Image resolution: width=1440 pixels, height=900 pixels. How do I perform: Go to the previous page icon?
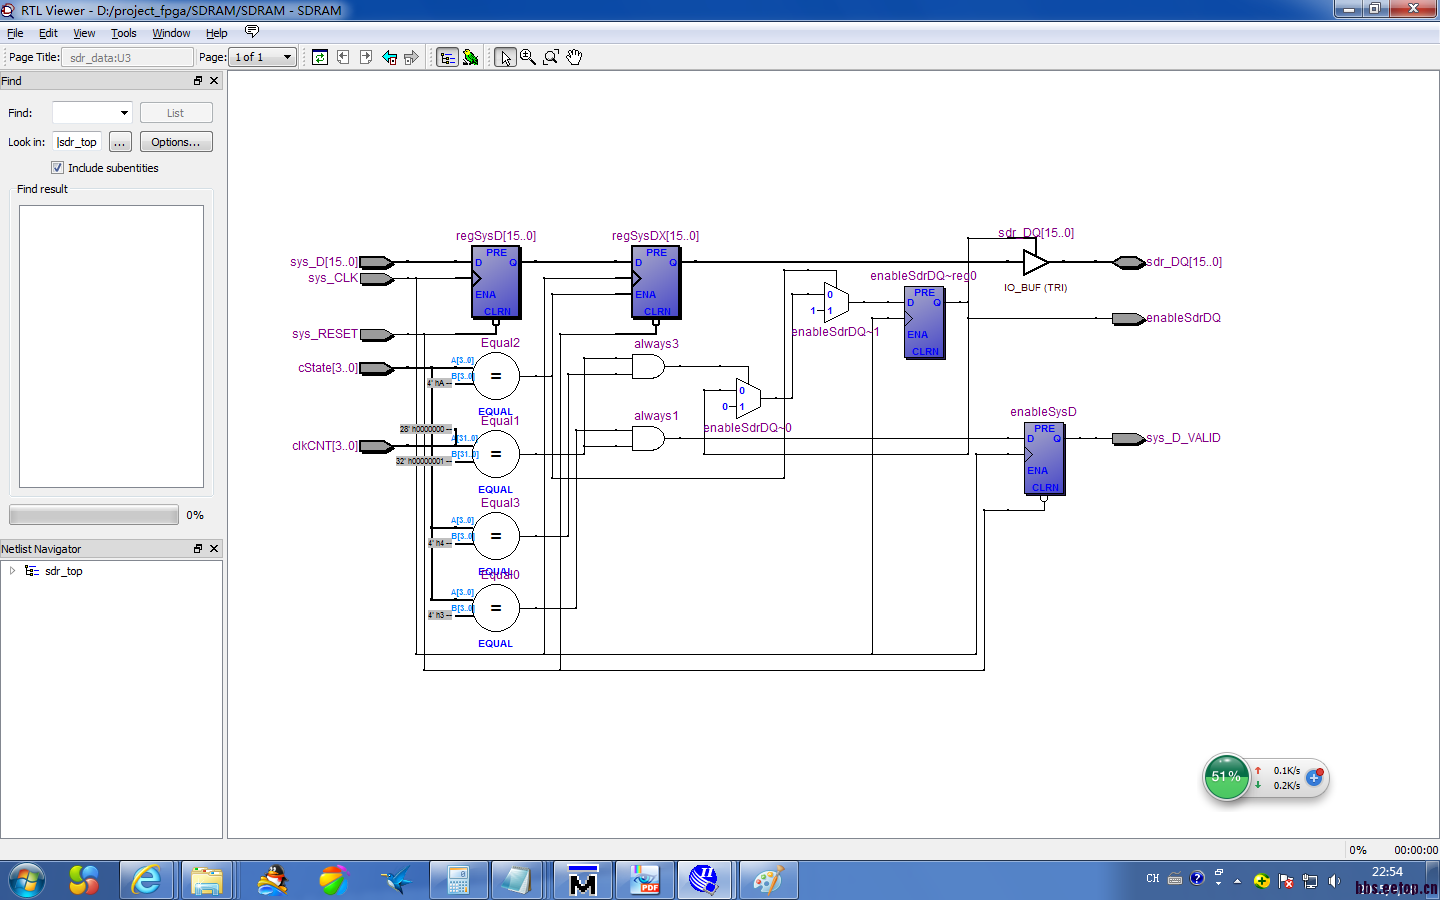343,57
